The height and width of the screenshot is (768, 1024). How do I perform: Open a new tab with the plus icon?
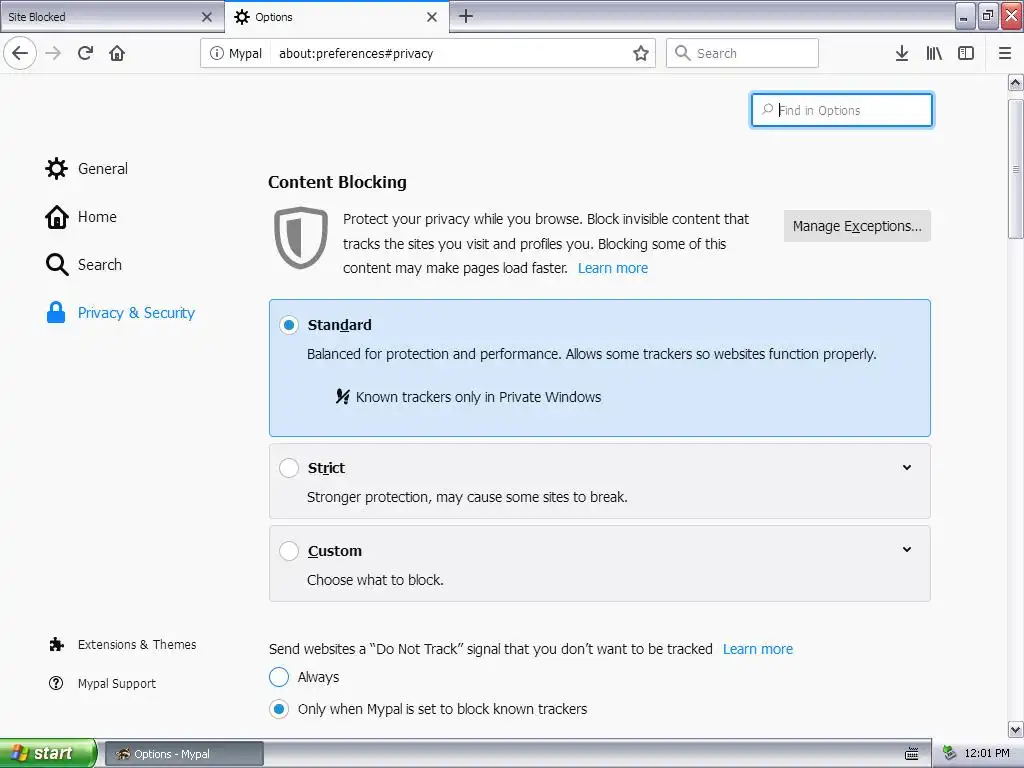click(x=466, y=16)
